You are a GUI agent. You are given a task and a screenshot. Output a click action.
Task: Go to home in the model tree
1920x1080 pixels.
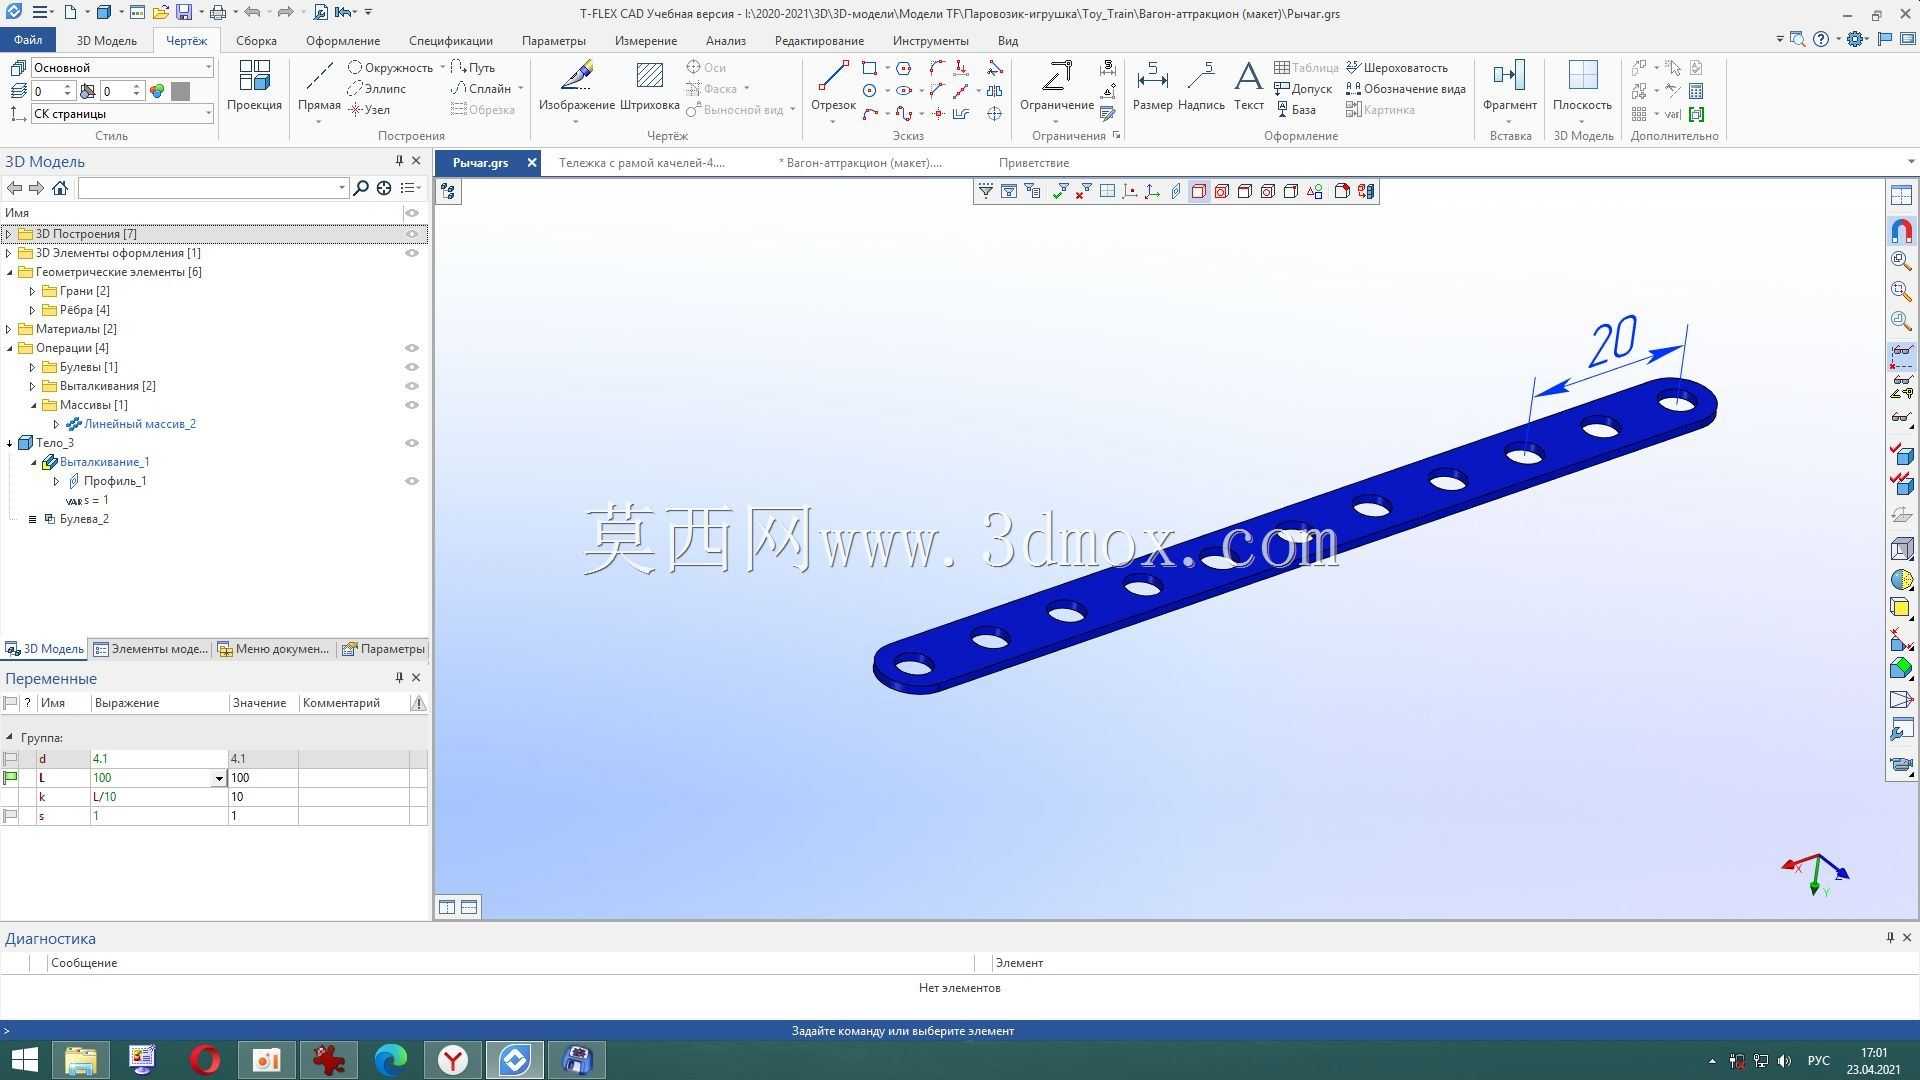(60, 188)
